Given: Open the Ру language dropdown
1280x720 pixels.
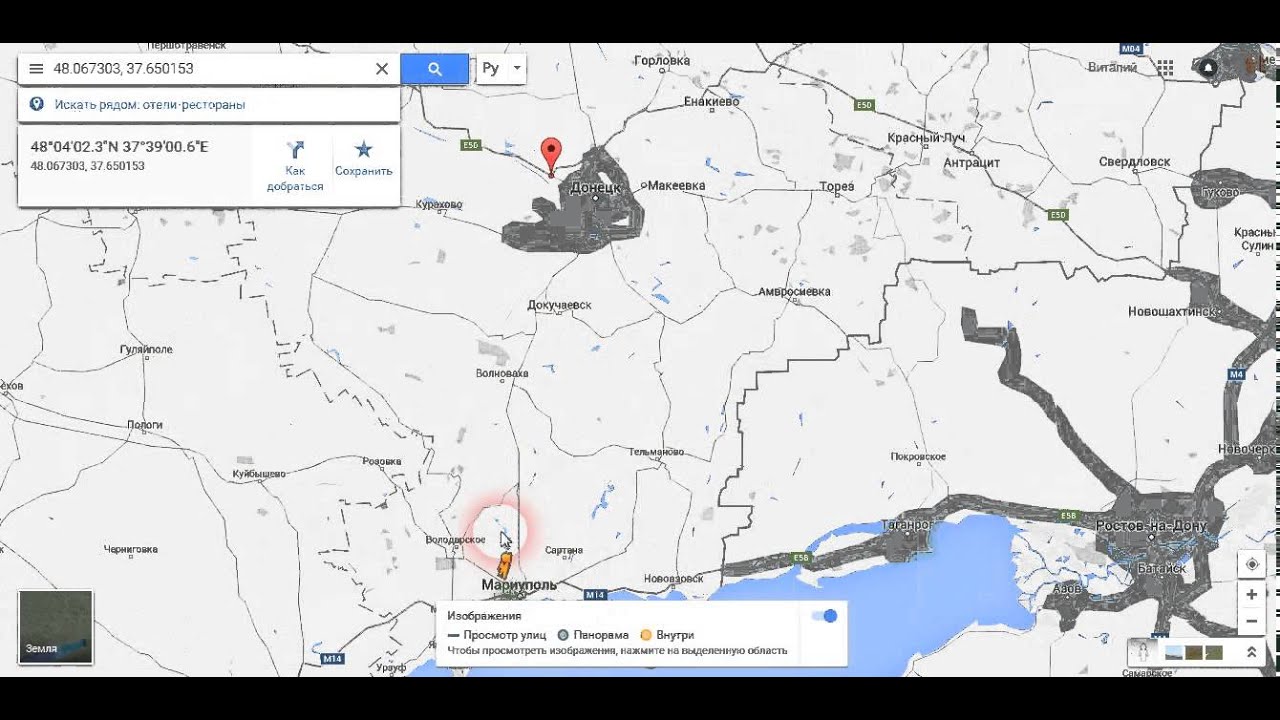Looking at the screenshot, I should point(501,69).
